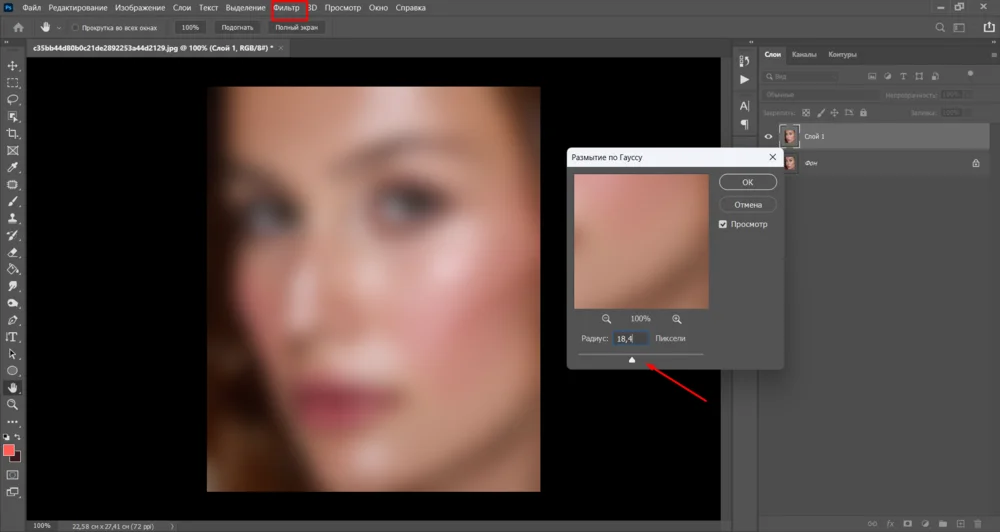Image resolution: width=1000 pixels, height=532 pixels.
Task: Switch to the Каналы tab
Action: [804, 55]
